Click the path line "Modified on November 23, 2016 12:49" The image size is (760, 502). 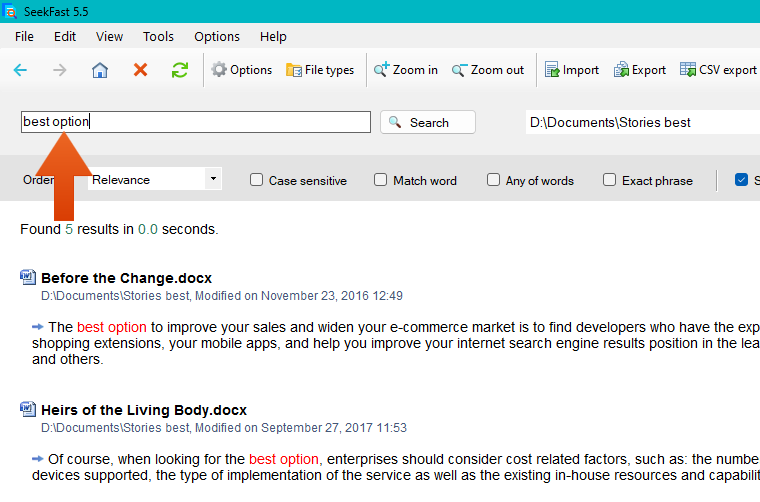coord(299,296)
